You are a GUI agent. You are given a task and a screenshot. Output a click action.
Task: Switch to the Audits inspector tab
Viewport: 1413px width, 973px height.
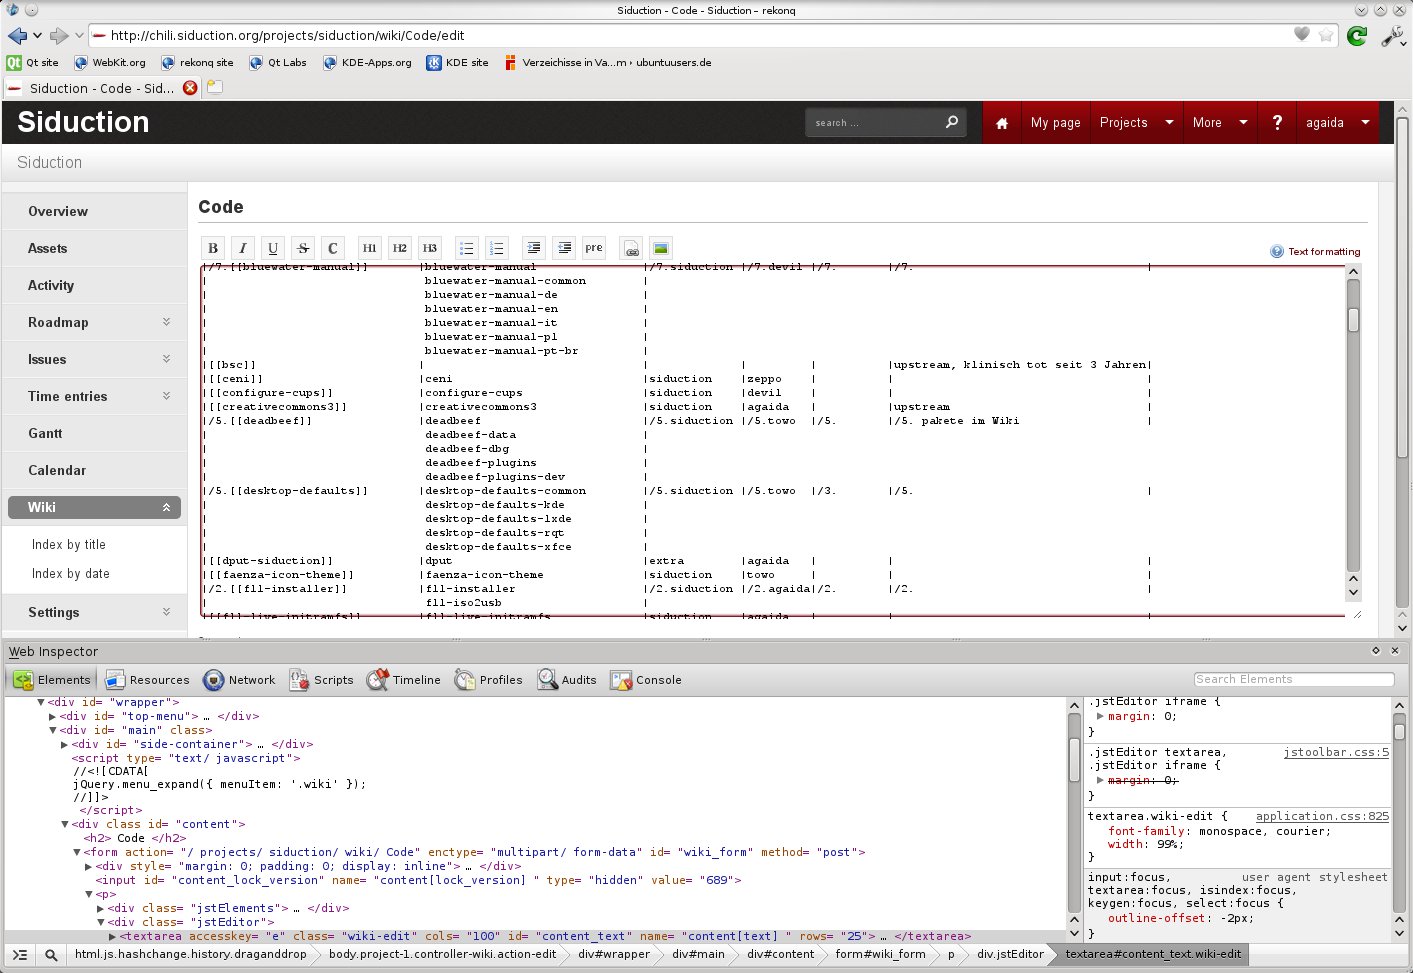coord(566,680)
